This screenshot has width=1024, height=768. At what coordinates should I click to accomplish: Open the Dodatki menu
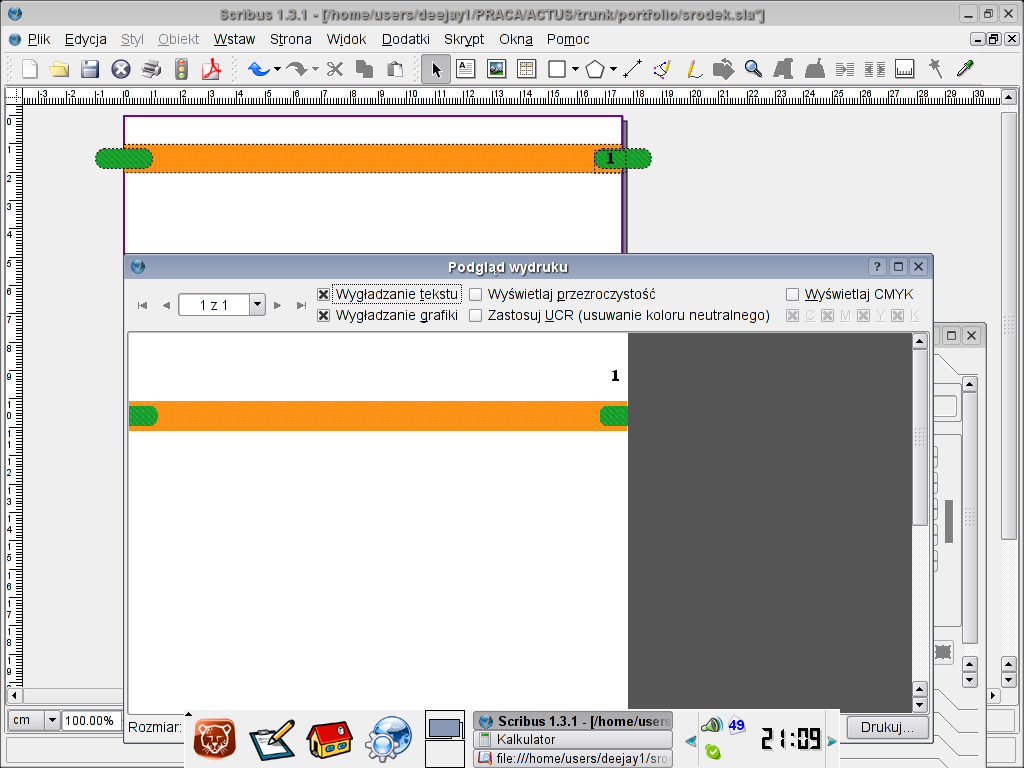tap(405, 39)
